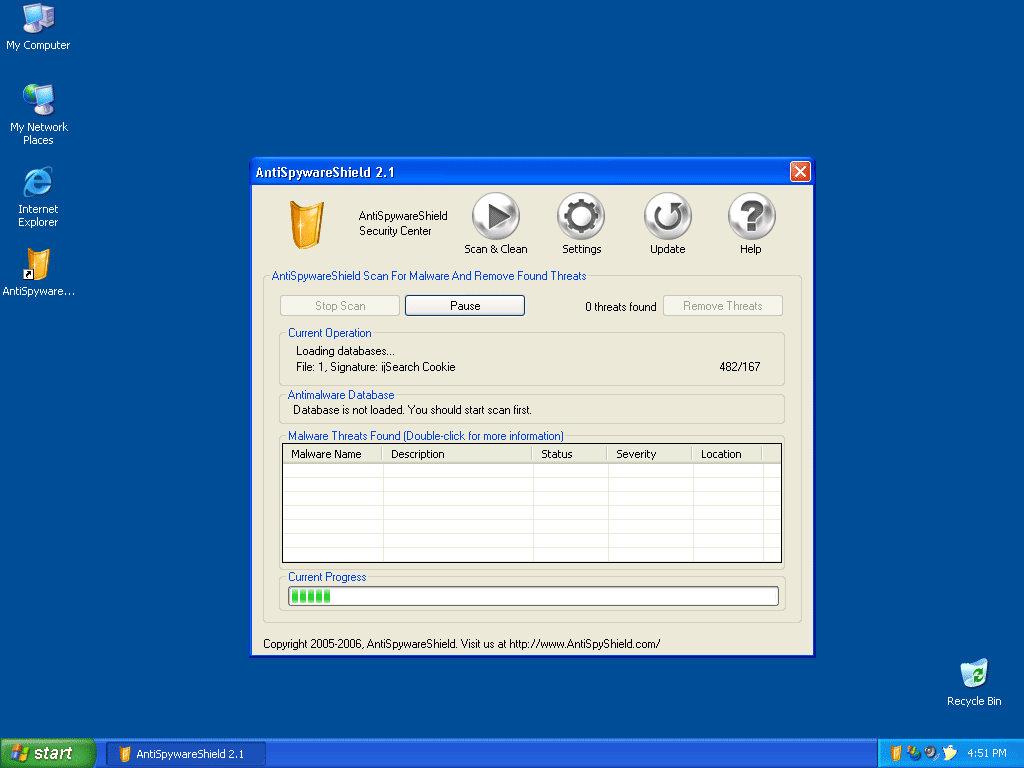The image size is (1024, 768).
Task: Click the Update circular arrow icon
Action: pyautogui.click(x=666, y=215)
